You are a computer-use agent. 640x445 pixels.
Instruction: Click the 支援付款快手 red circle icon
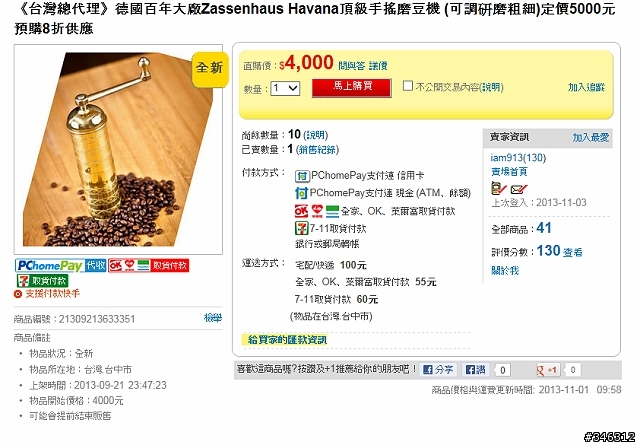(18, 294)
